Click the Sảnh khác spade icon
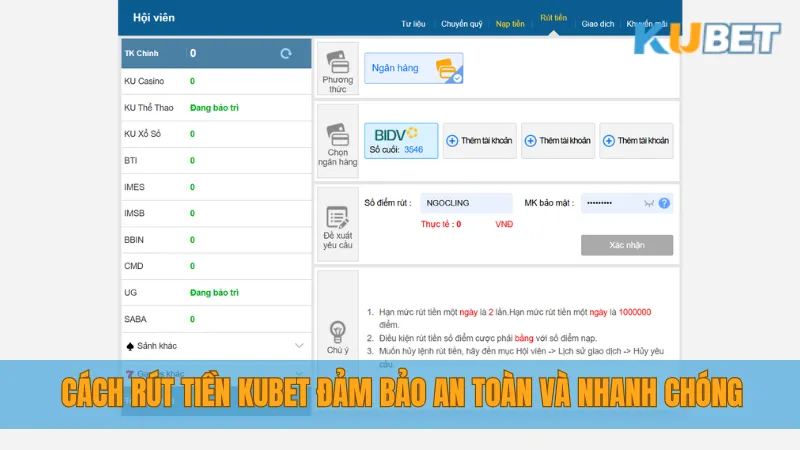The height and width of the screenshot is (450, 800). 130,346
